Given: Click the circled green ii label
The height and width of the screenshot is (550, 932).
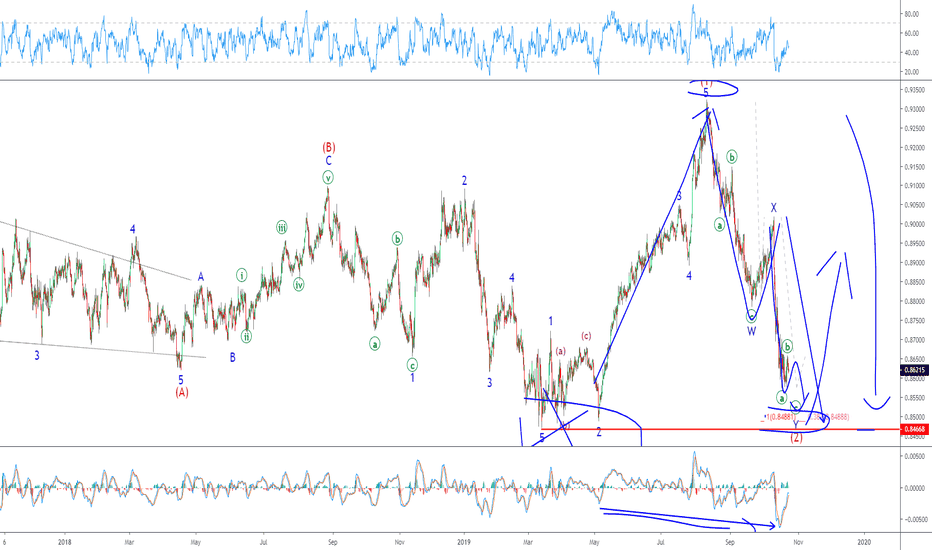Looking at the screenshot, I should click(x=246, y=337).
